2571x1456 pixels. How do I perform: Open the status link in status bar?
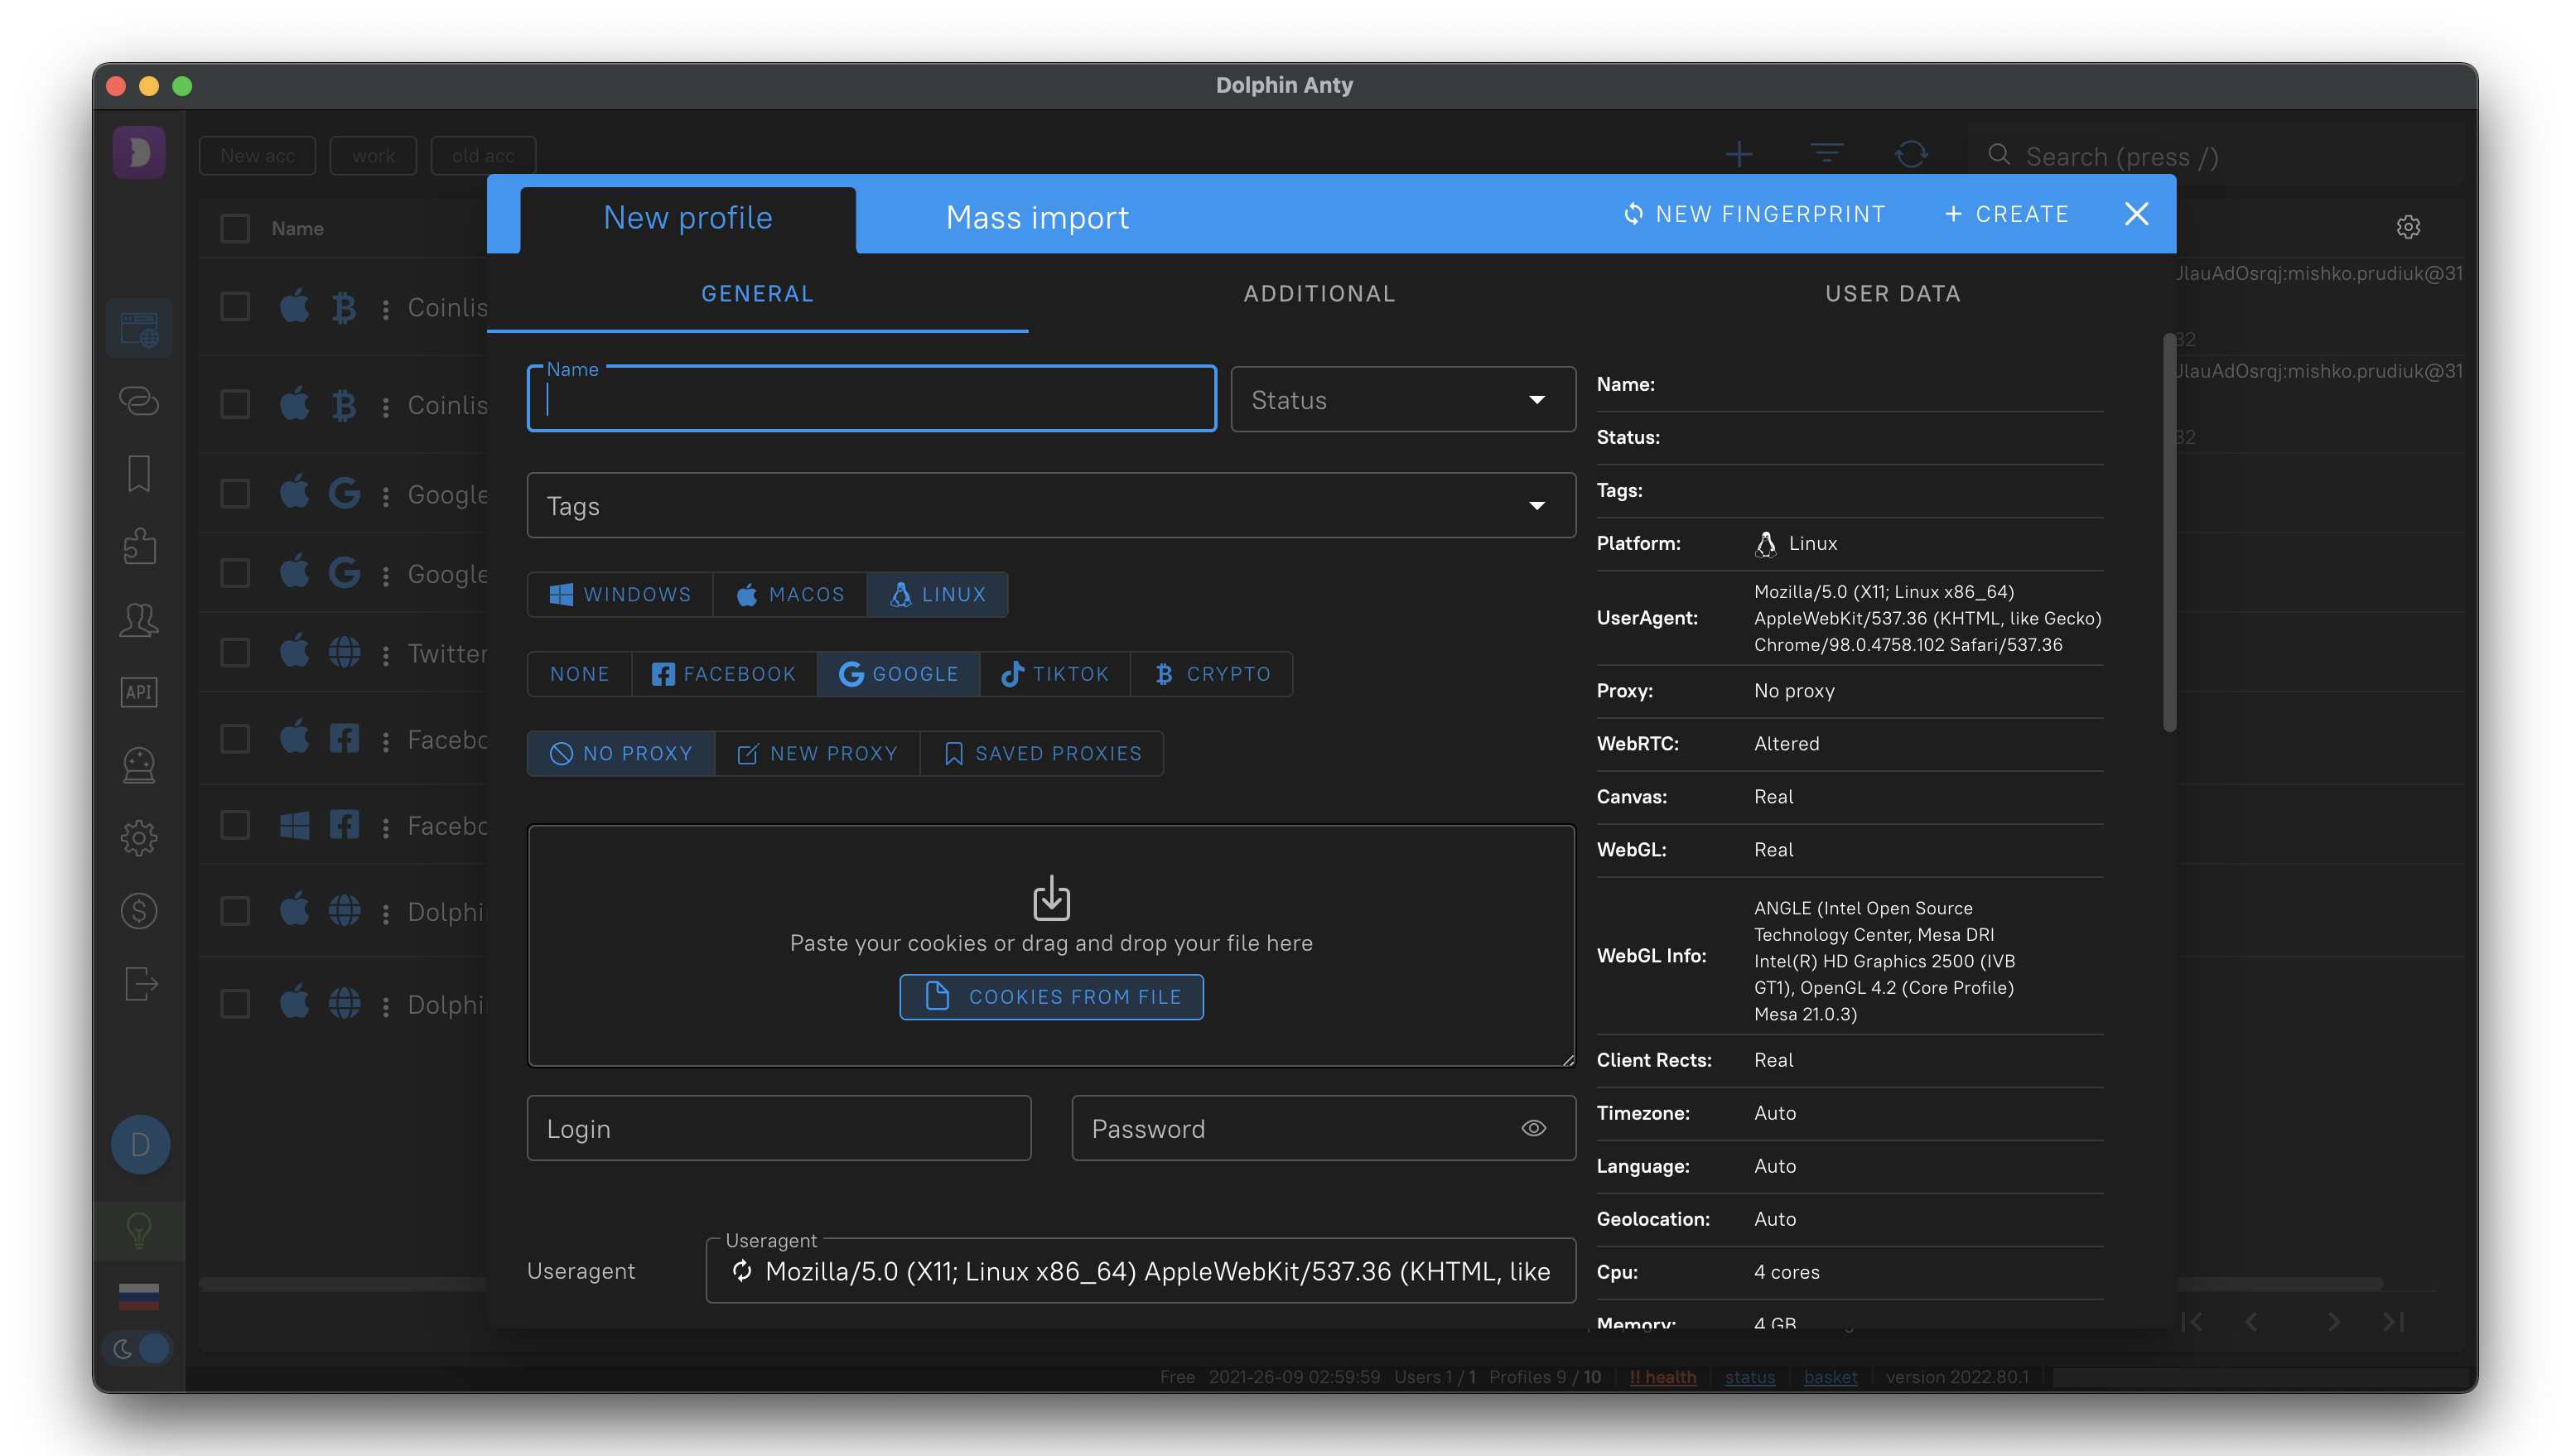[1750, 1377]
